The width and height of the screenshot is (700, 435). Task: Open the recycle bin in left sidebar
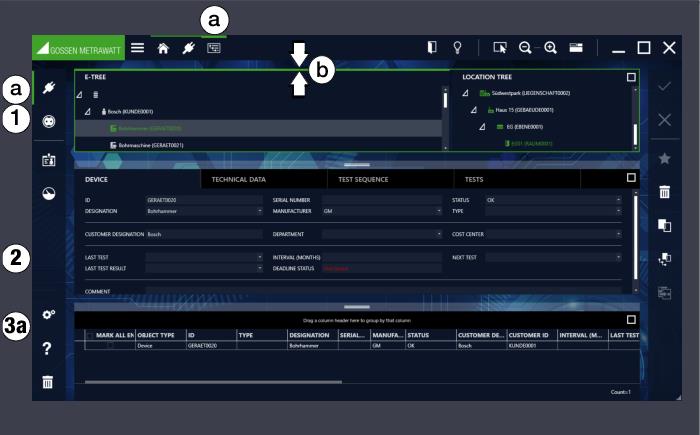point(47,382)
